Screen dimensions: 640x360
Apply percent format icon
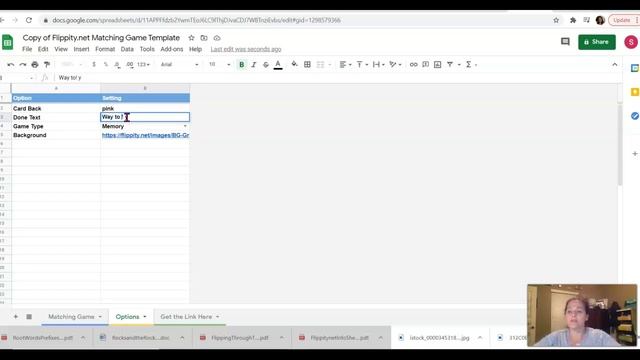point(106,64)
